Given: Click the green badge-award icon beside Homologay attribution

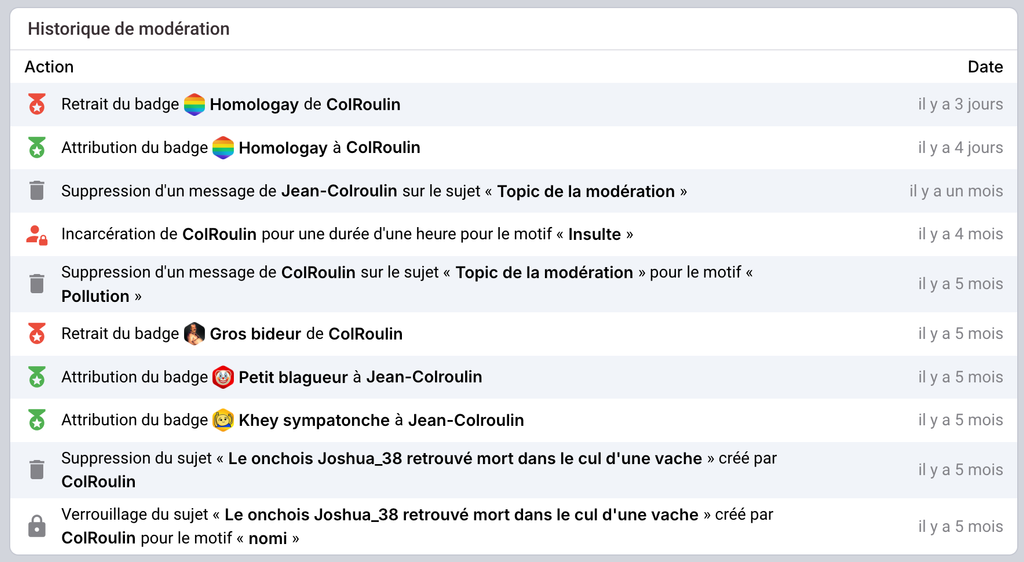Looking at the screenshot, I should [37, 148].
